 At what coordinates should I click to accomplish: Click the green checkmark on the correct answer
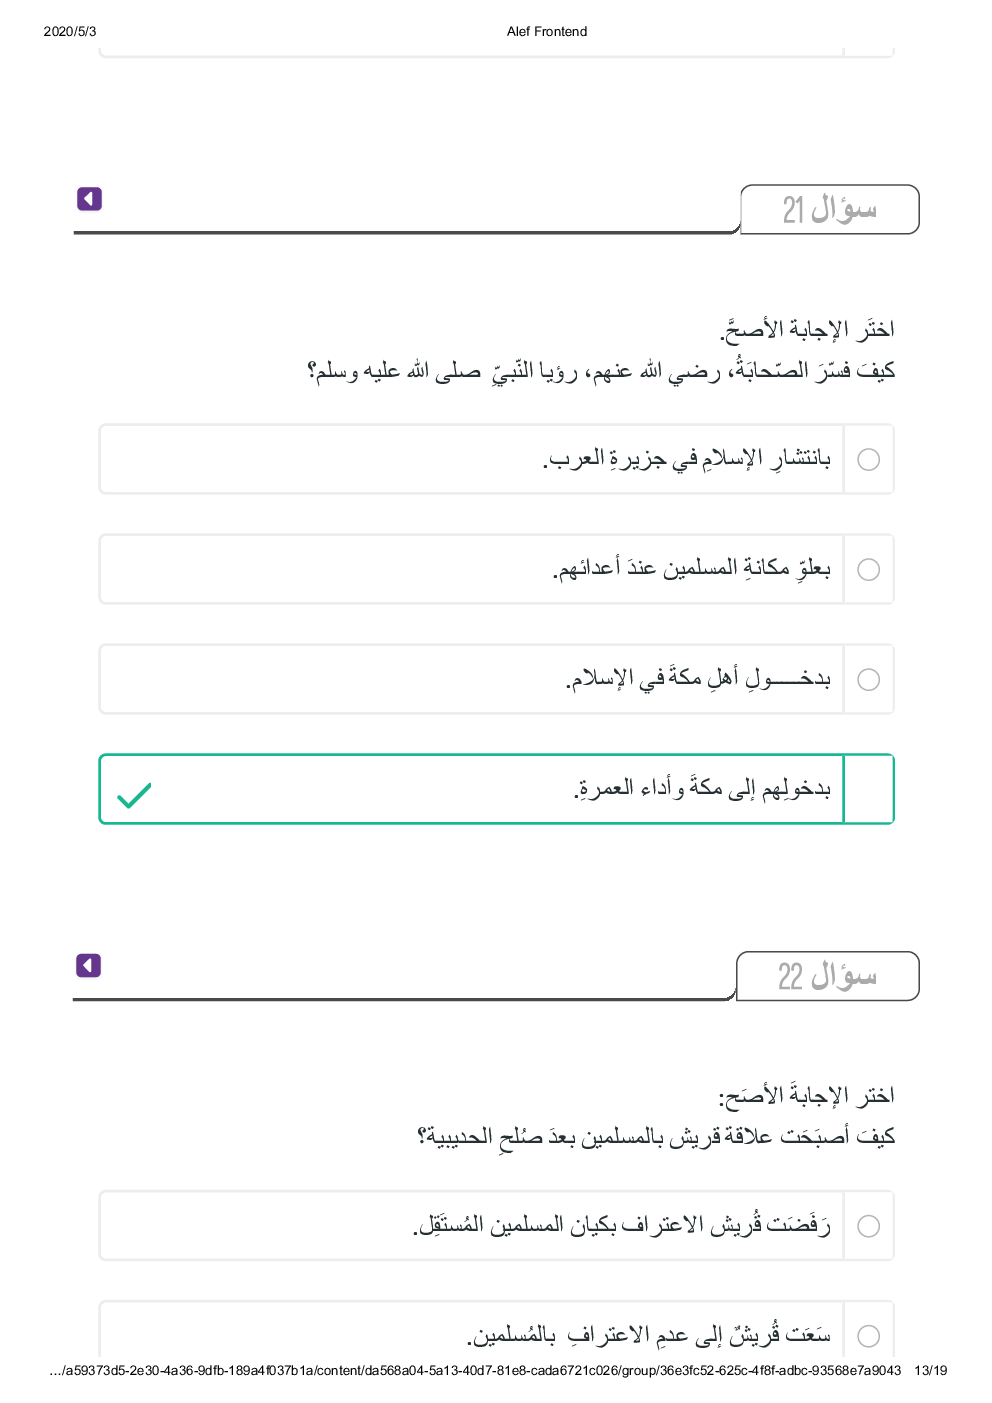point(134,795)
